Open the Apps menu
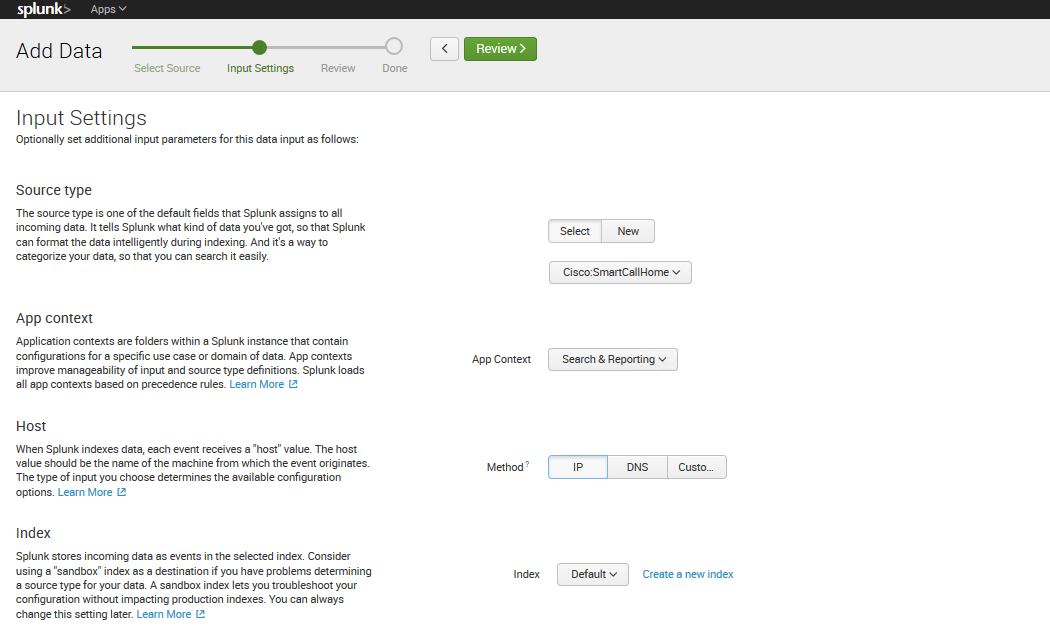Screen dimensions: 1050x637 tap(108, 9)
